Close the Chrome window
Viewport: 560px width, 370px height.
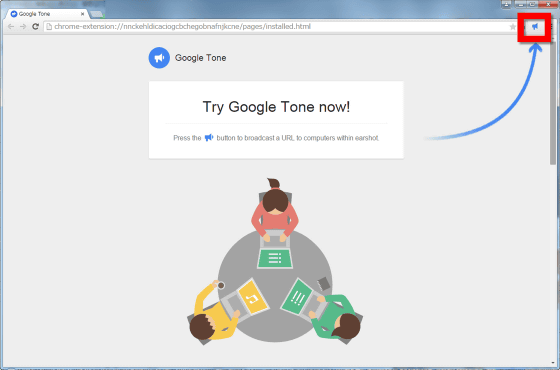pos(548,4)
